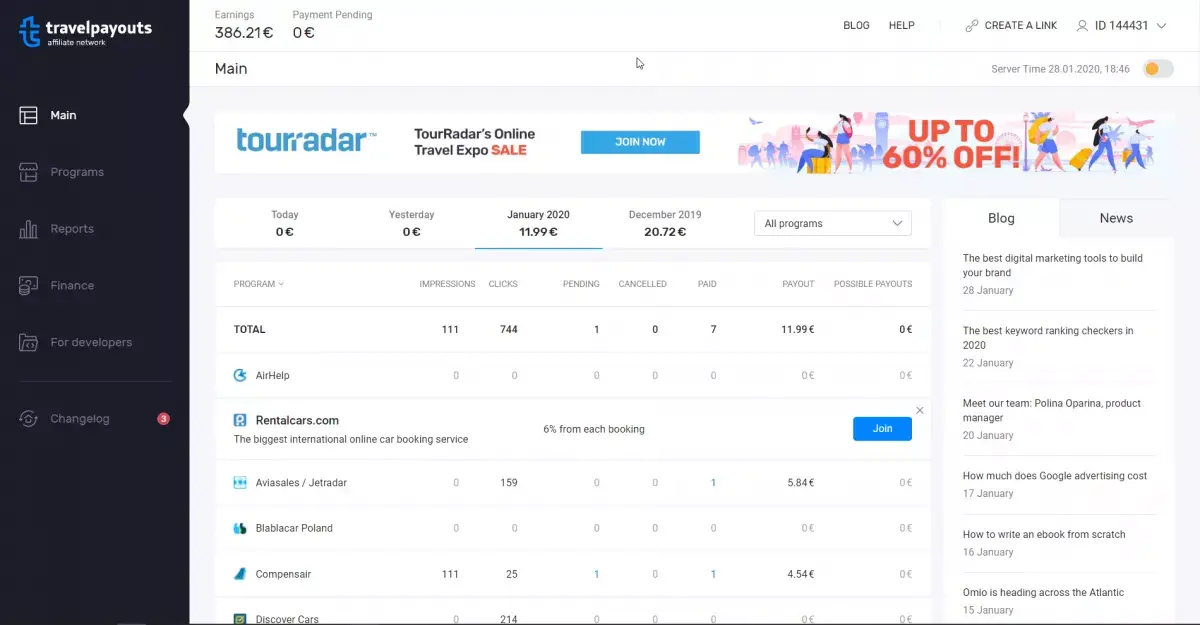Click the Blablacar Poland icon
The height and width of the screenshot is (625, 1200).
(x=240, y=528)
